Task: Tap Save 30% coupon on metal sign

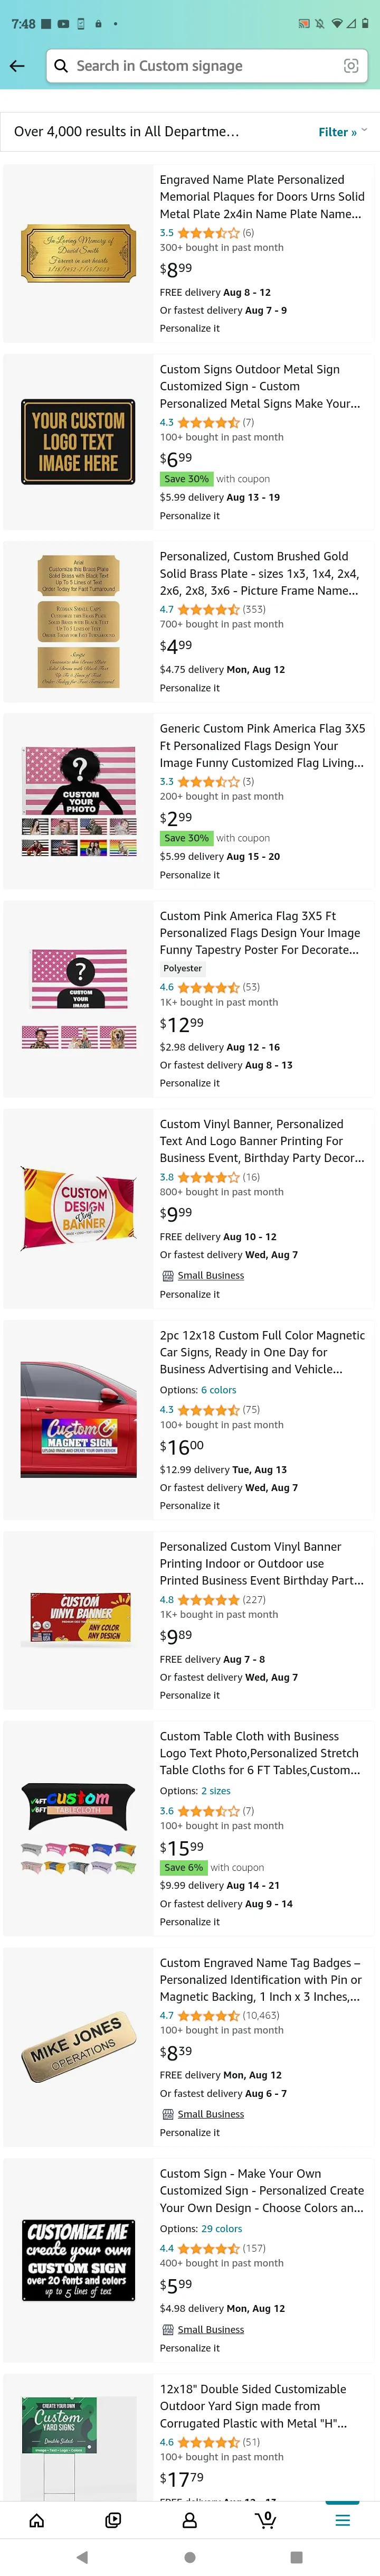Action: 186,479
